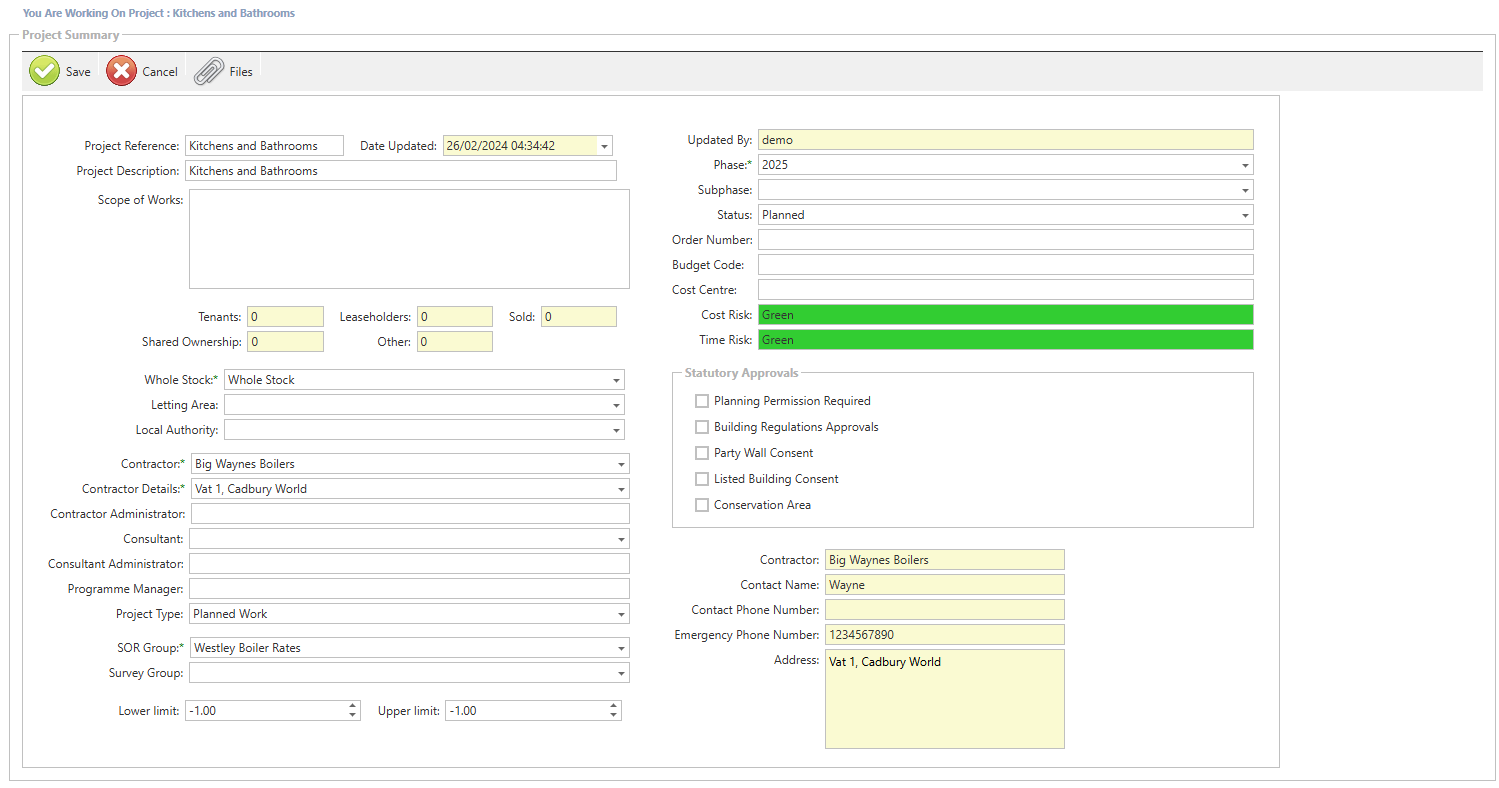Enable the Conservation Area checkbox

[702, 505]
